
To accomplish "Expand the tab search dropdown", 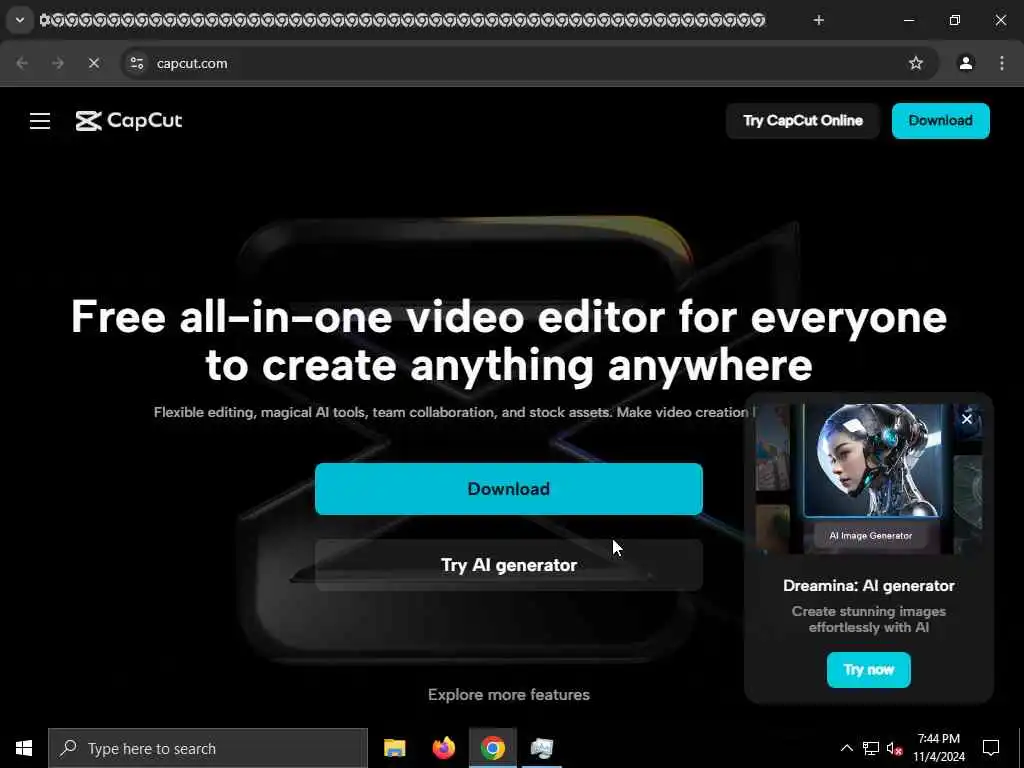I will [20, 20].
